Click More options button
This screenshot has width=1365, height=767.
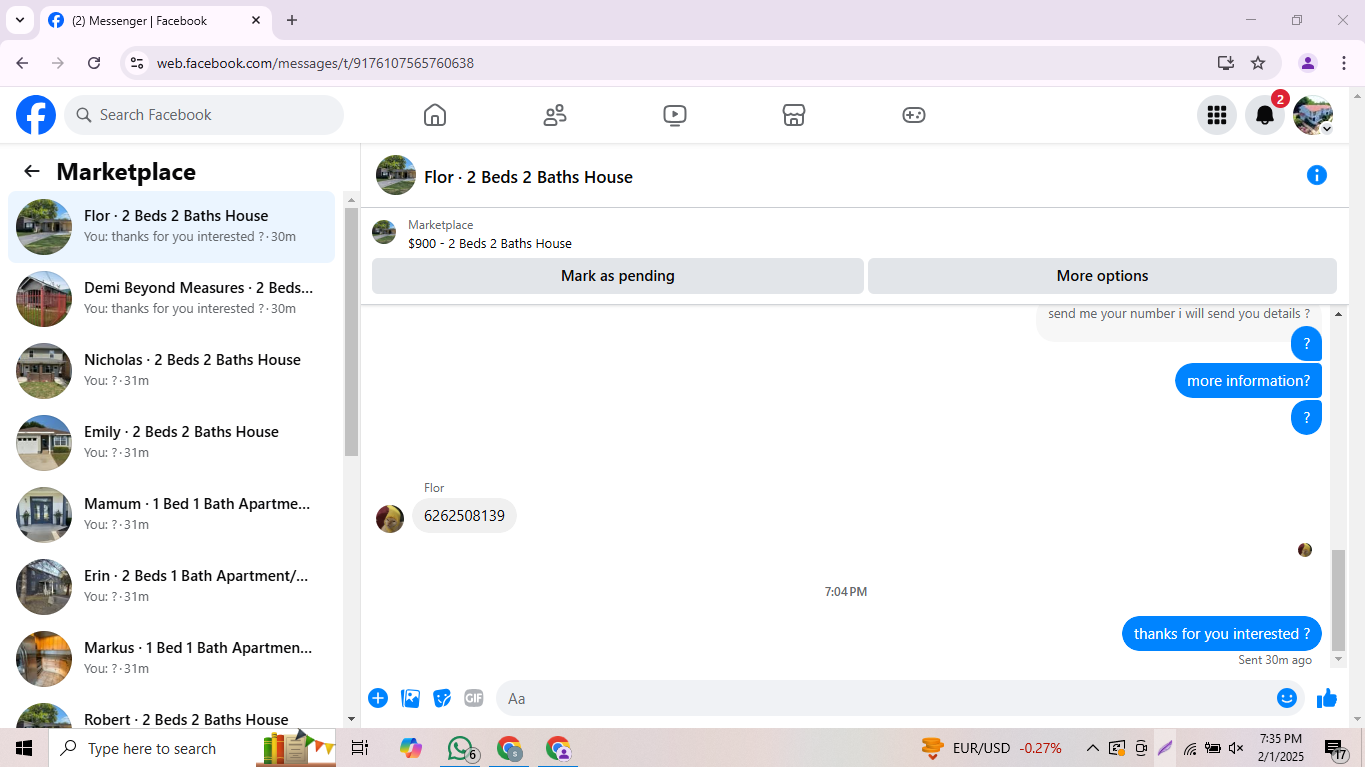point(1102,276)
